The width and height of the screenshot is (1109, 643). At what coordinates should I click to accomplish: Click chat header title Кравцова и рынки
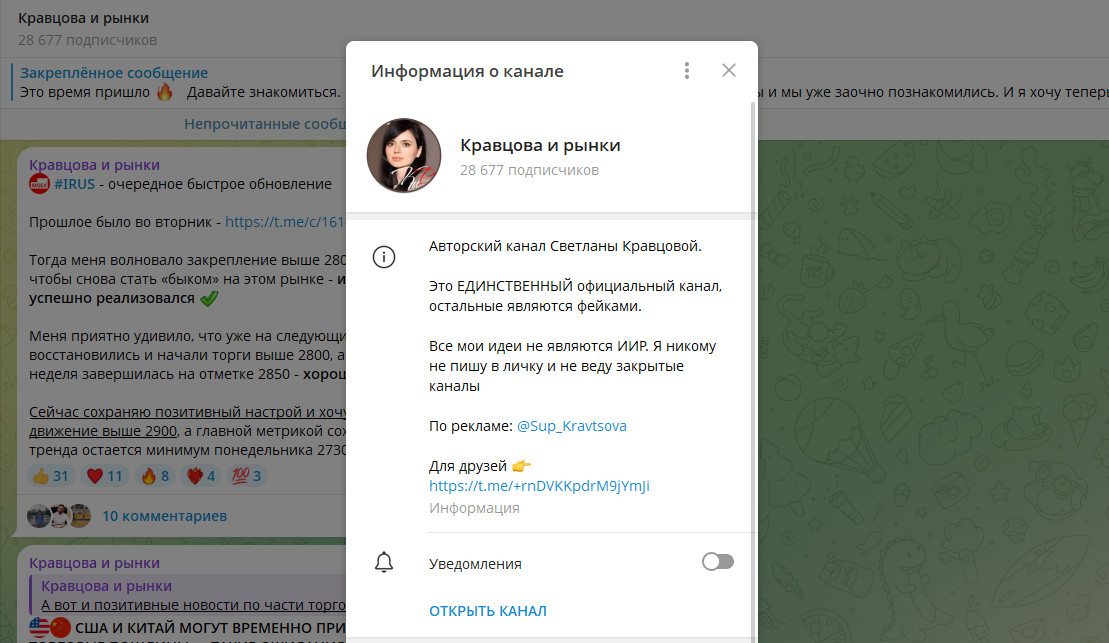pos(83,18)
